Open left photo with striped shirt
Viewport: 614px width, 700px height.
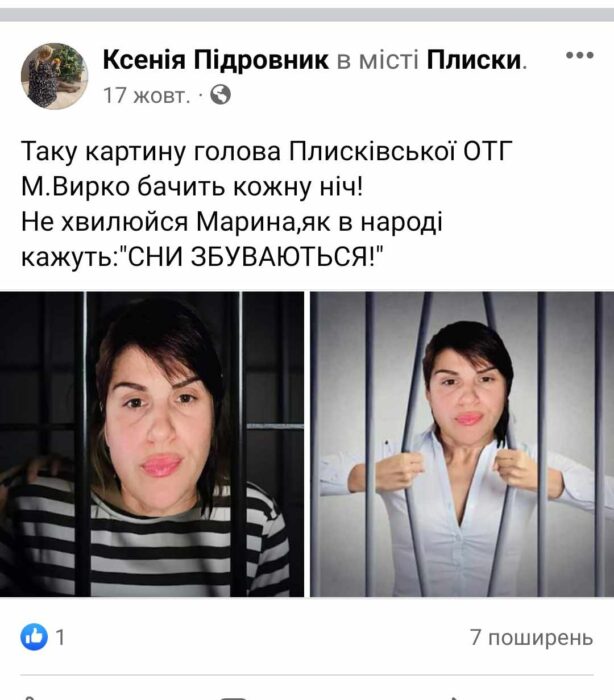point(152,444)
